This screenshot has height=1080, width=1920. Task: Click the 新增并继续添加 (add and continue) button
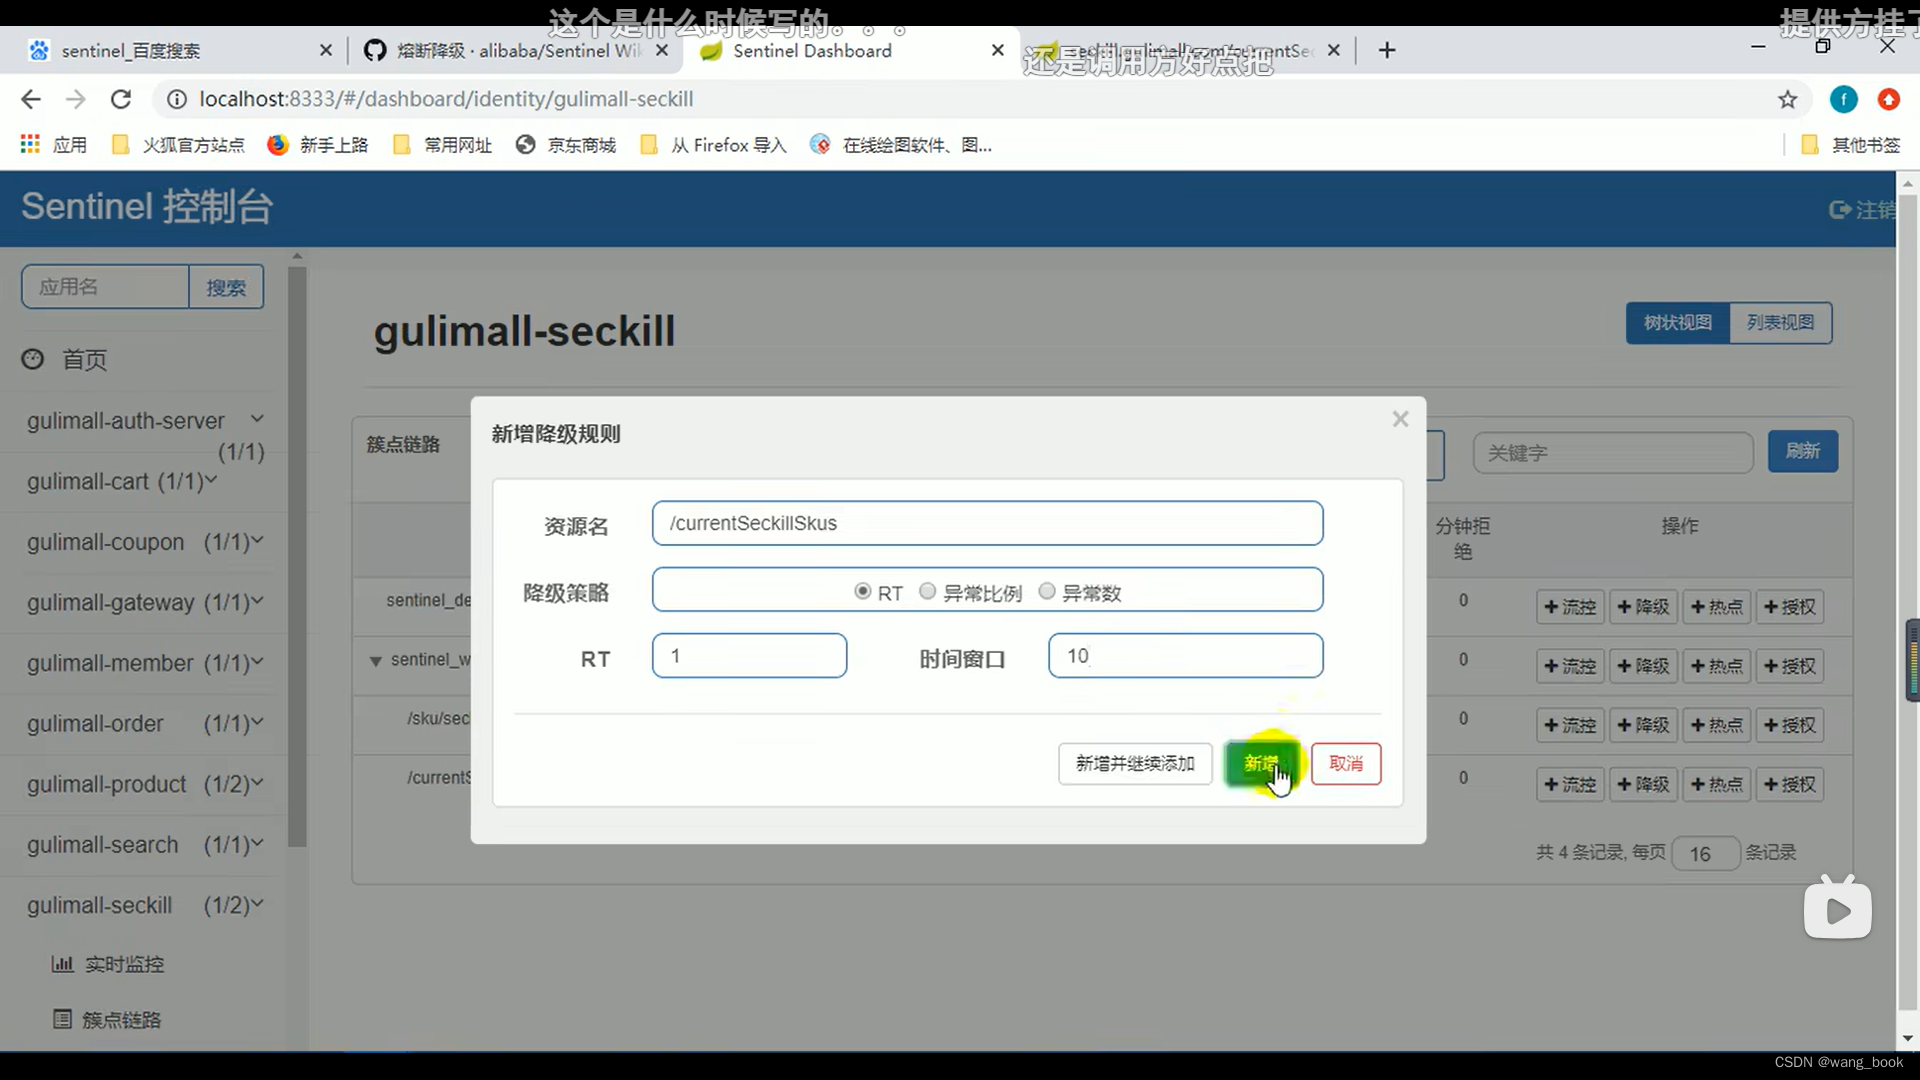[x=1135, y=764]
